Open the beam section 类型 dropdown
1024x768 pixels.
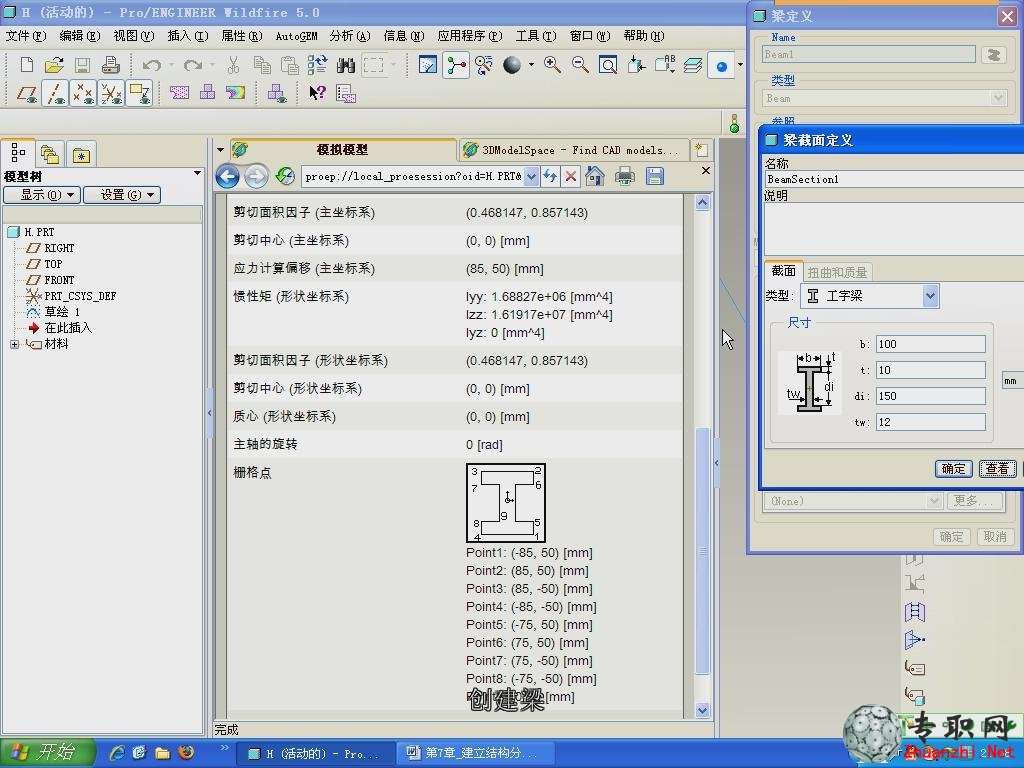(931, 296)
